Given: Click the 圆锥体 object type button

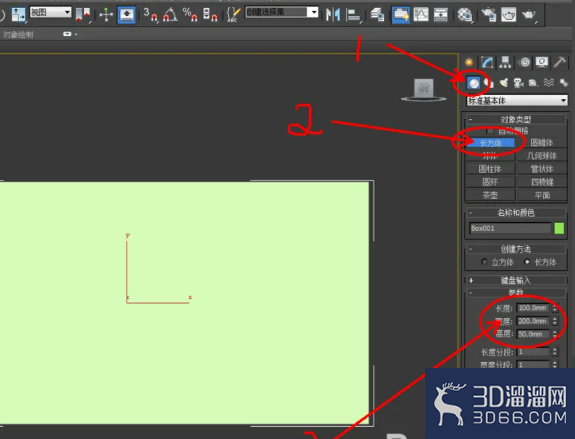Looking at the screenshot, I should pos(542,143).
